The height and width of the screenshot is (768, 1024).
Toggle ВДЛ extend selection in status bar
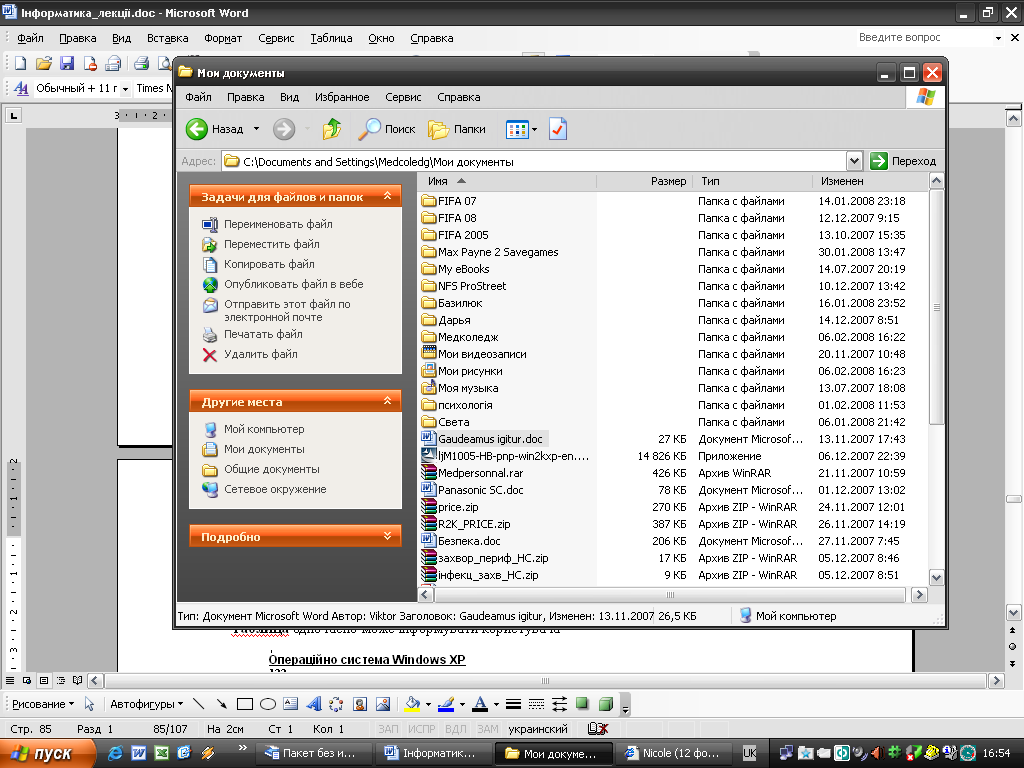tap(456, 729)
